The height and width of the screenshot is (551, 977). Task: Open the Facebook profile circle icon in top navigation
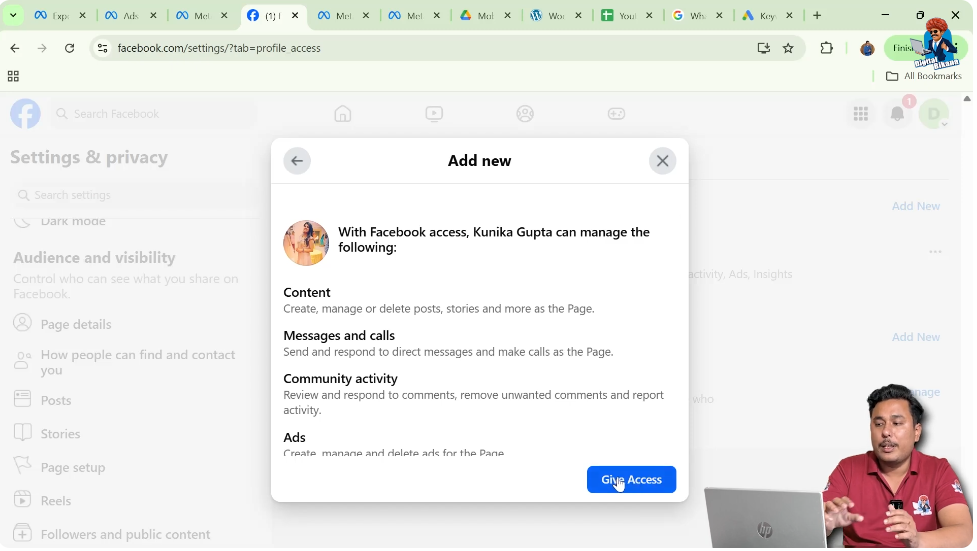click(527, 114)
